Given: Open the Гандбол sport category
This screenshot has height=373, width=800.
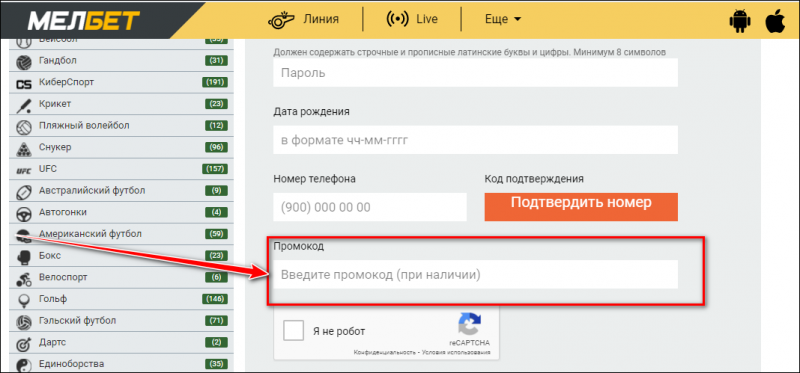Looking at the screenshot, I should (x=58, y=61).
